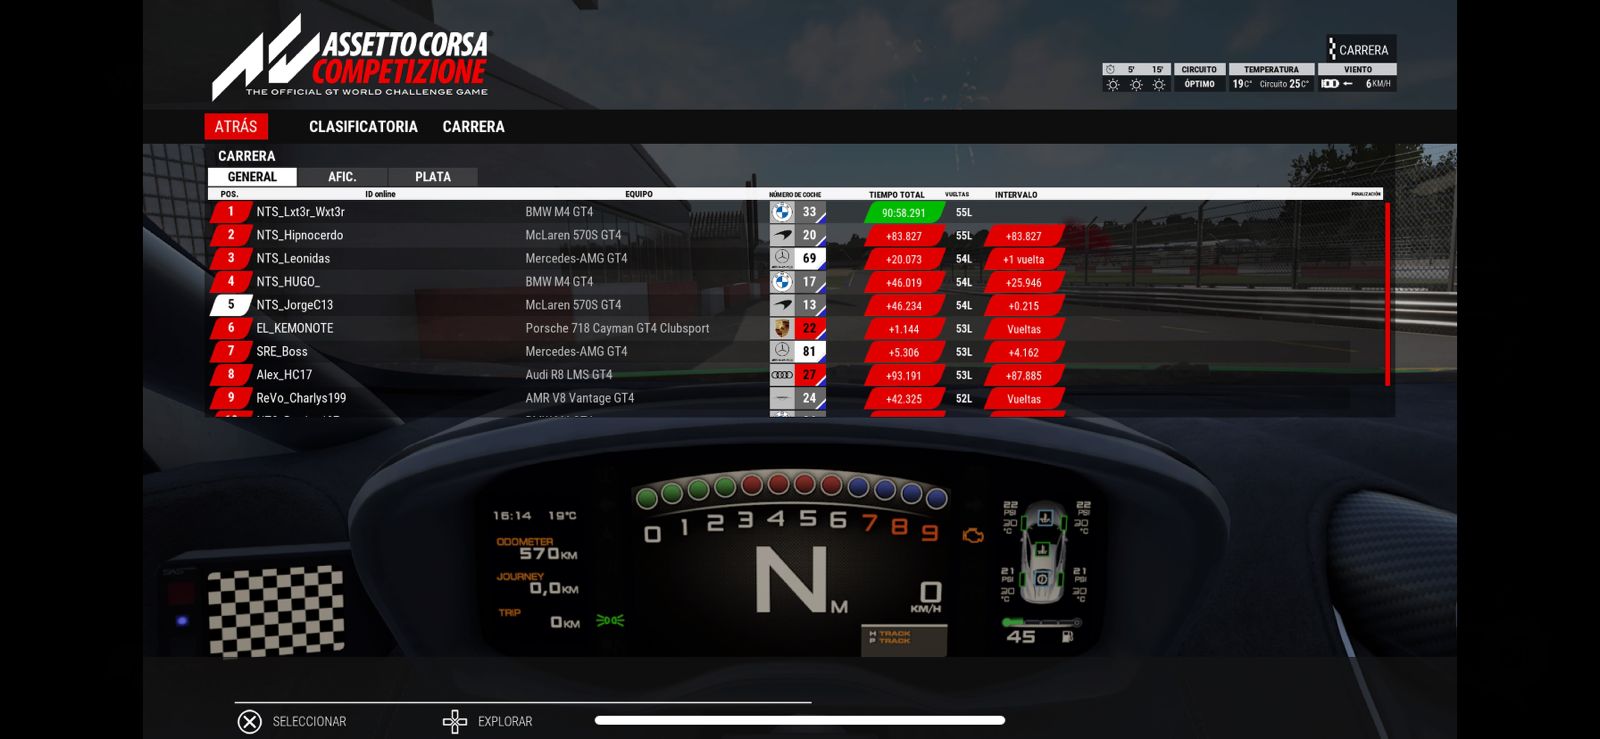The height and width of the screenshot is (739, 1600).
Task: Click the +4.162 interval cell
Action: point(1023,353)
